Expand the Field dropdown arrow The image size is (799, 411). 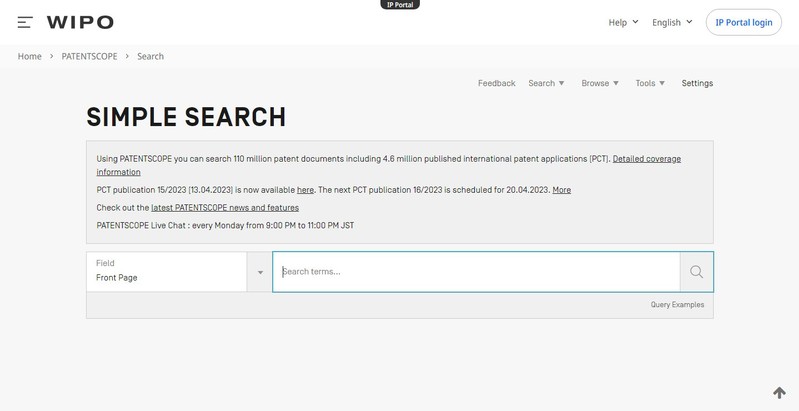coord(260,272)
